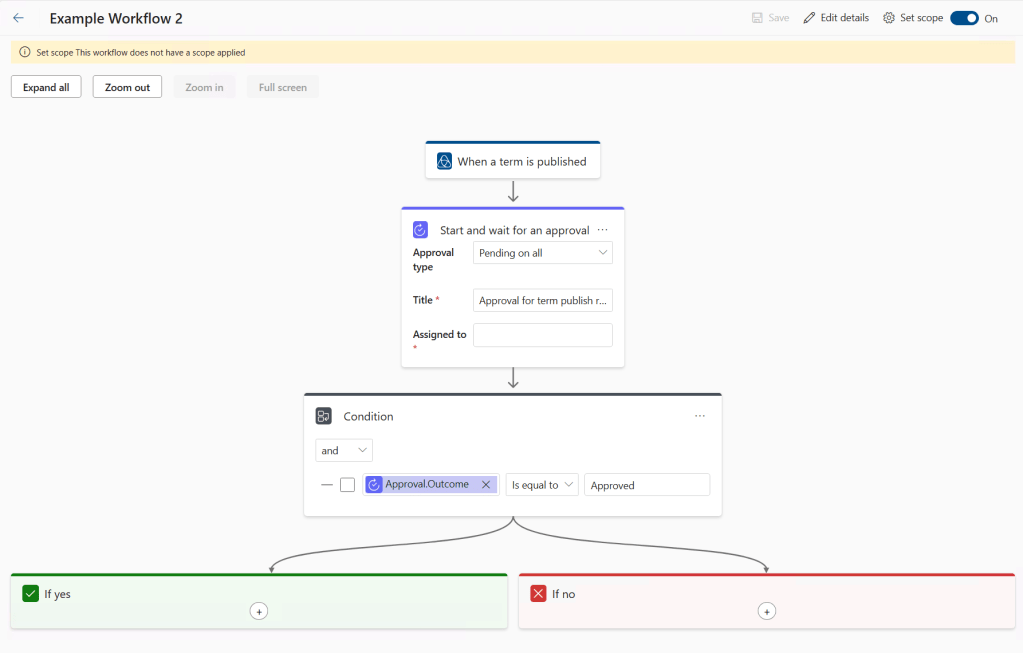Viewport: 1023px width, 653px height.
Task: Click the Condition node icon
Action: tap(324, 416)
